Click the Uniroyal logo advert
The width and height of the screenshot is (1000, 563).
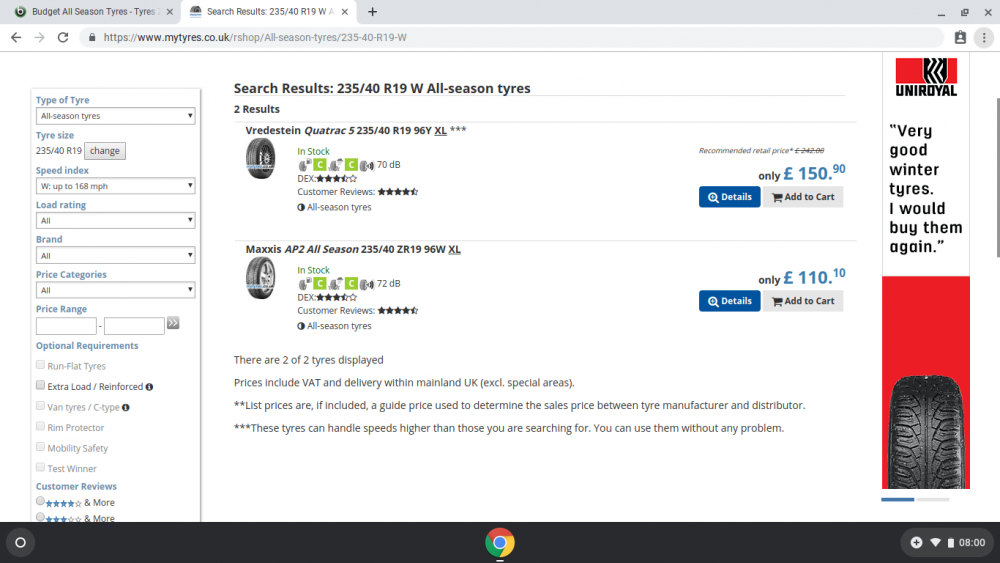(926, 77)
